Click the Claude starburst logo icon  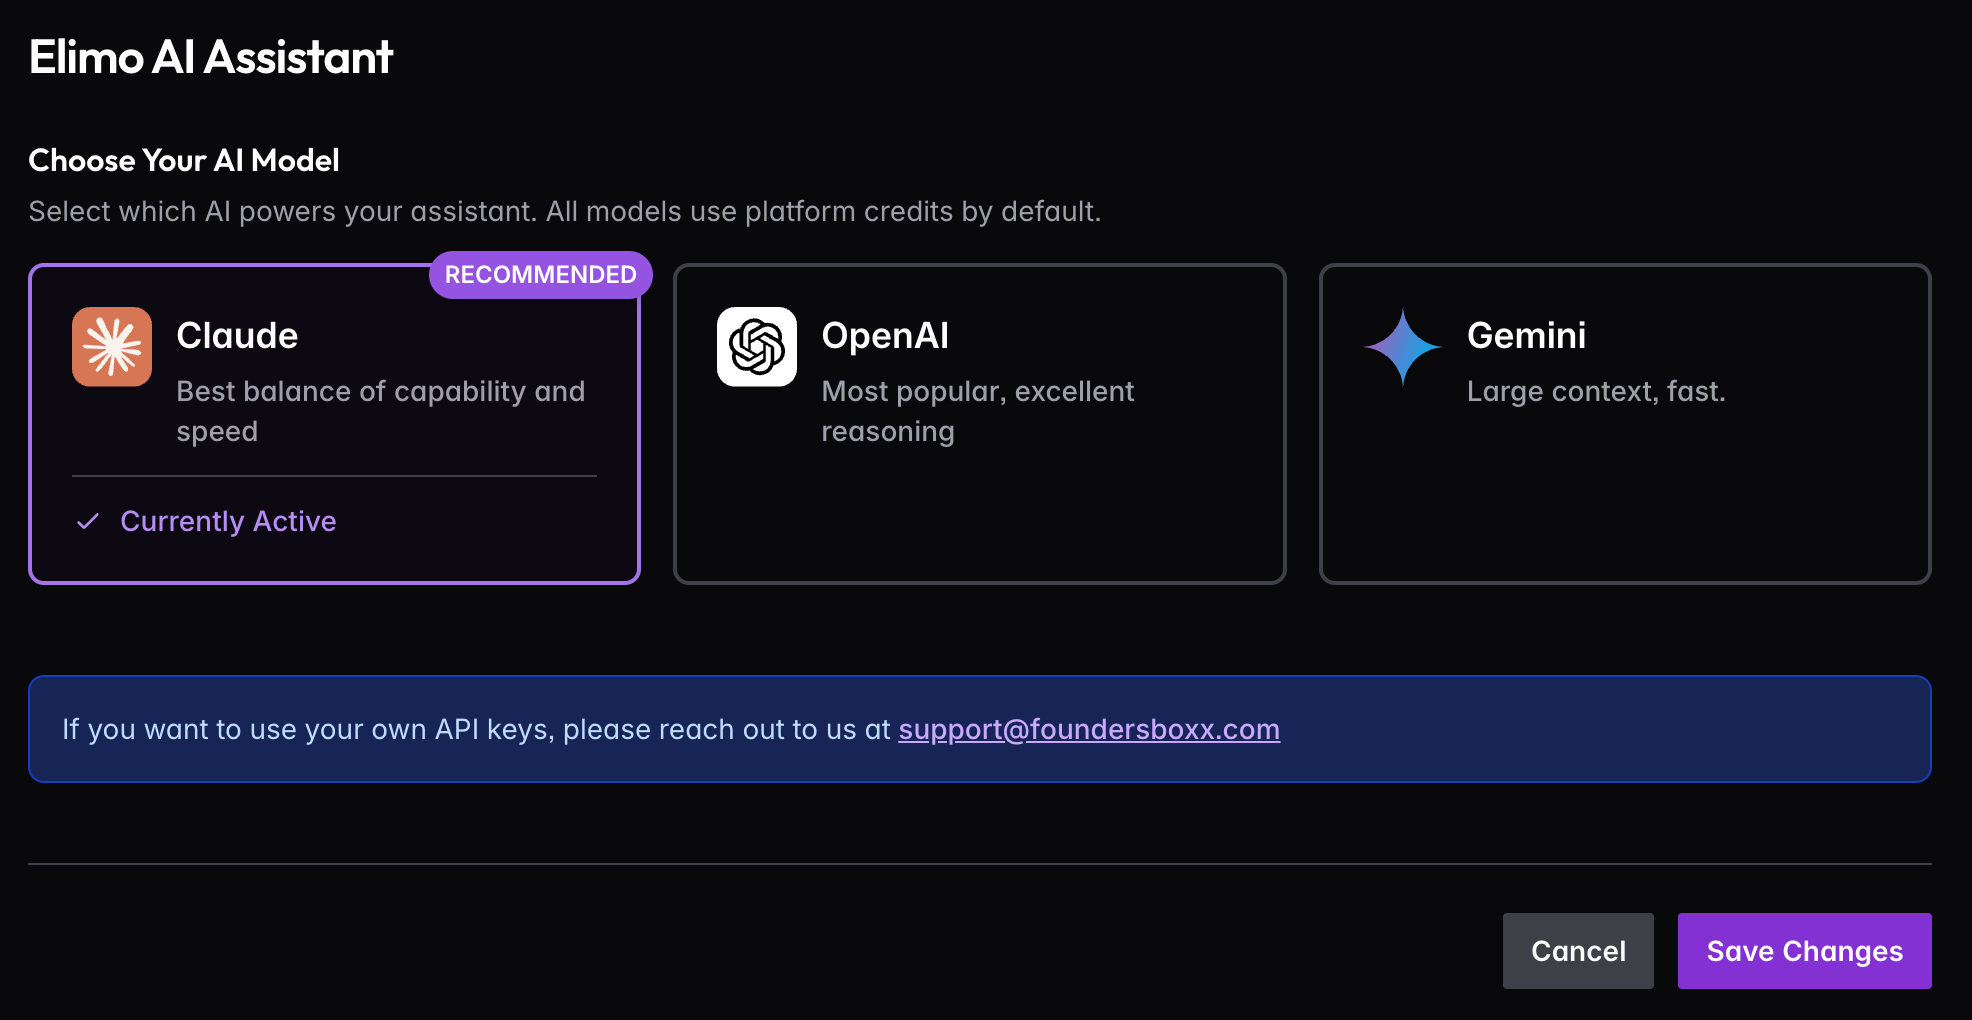pyautogui.click(x=112, y=347)
